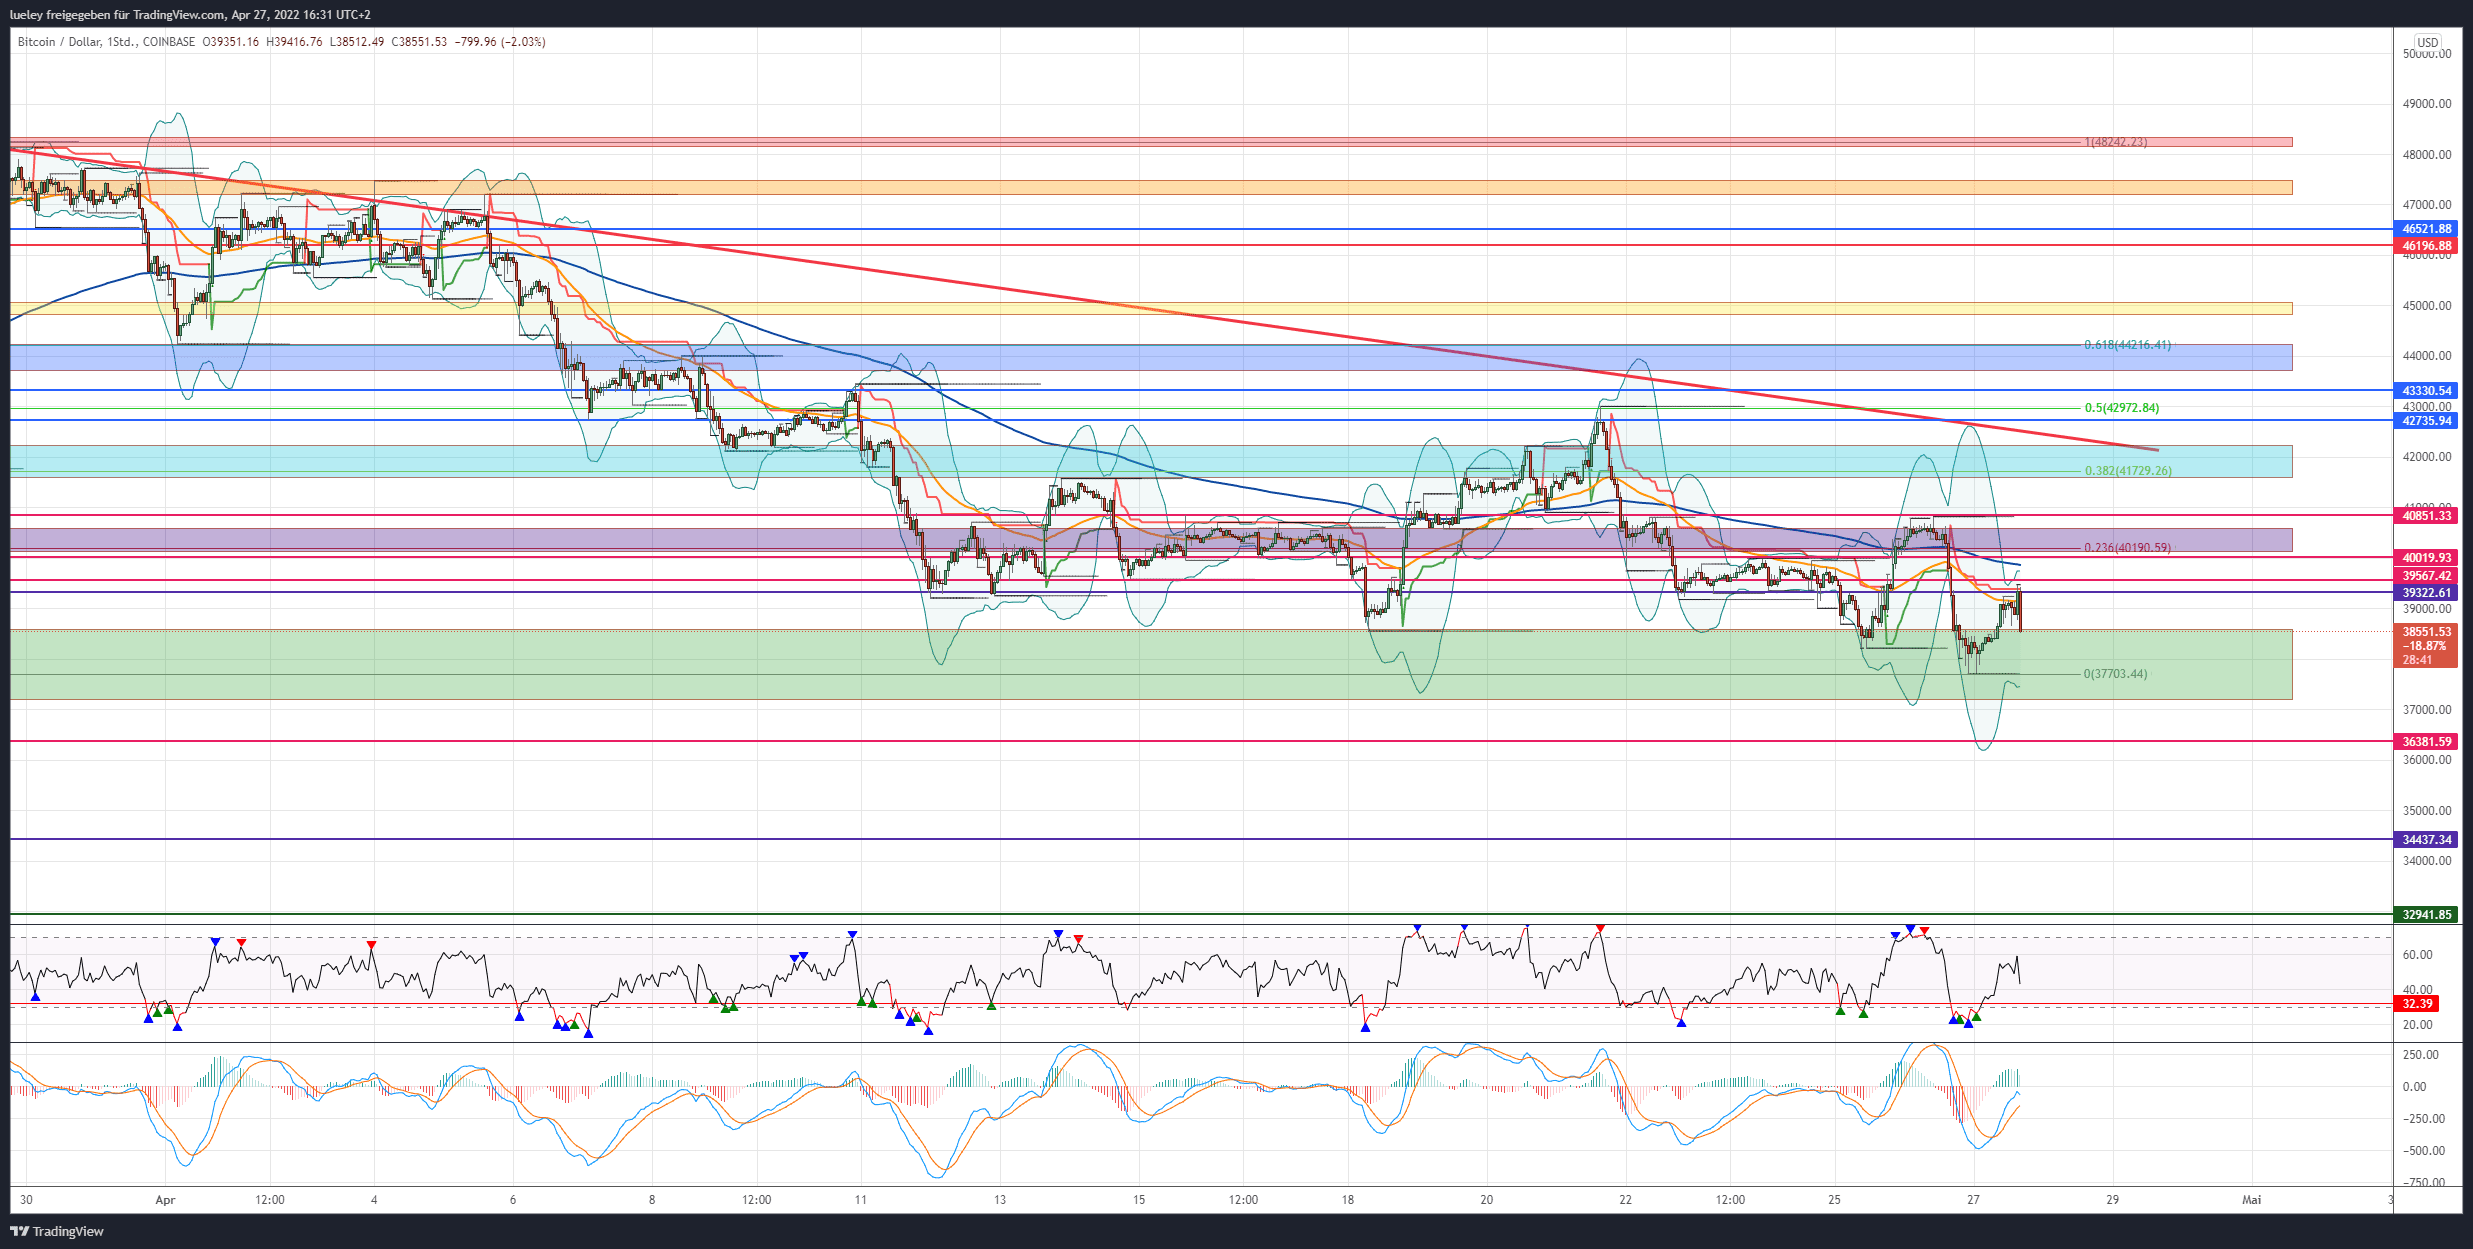Click the publisher header with Apr 27, 2022
The image size is (2473, 1249).
click(190, 15)
